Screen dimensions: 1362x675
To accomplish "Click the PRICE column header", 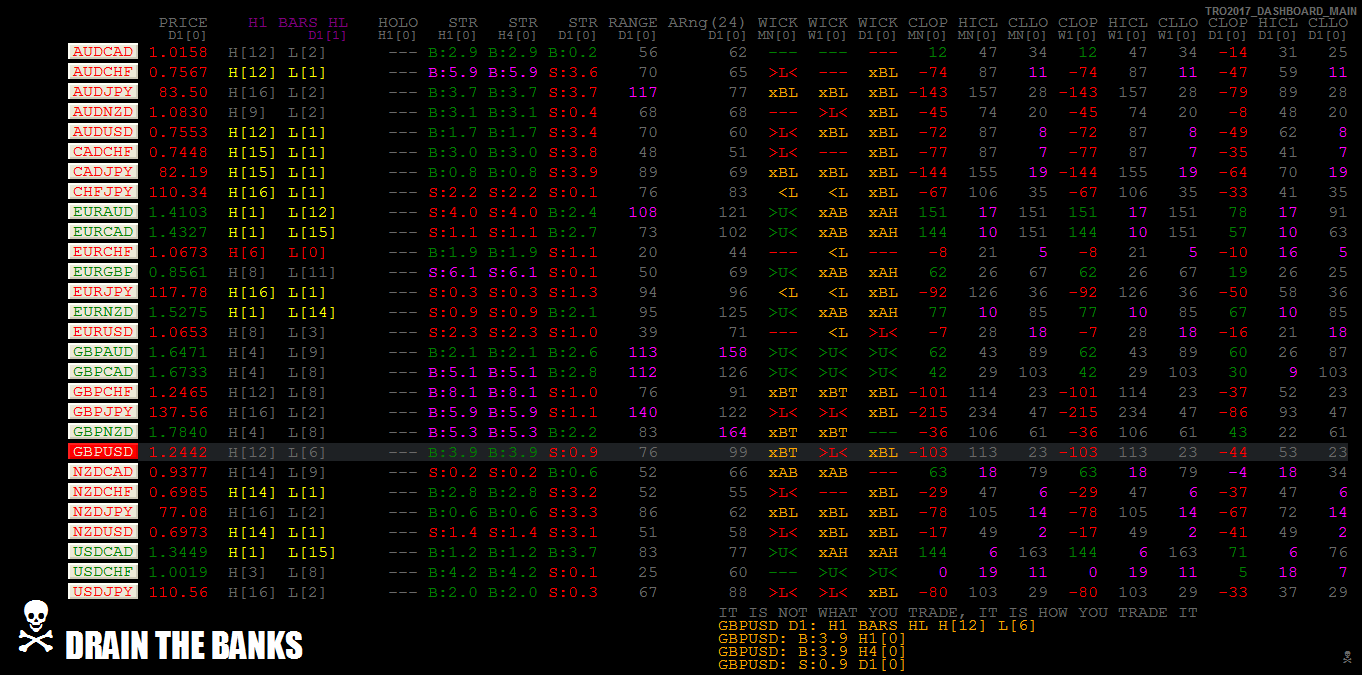I will 183,22.
